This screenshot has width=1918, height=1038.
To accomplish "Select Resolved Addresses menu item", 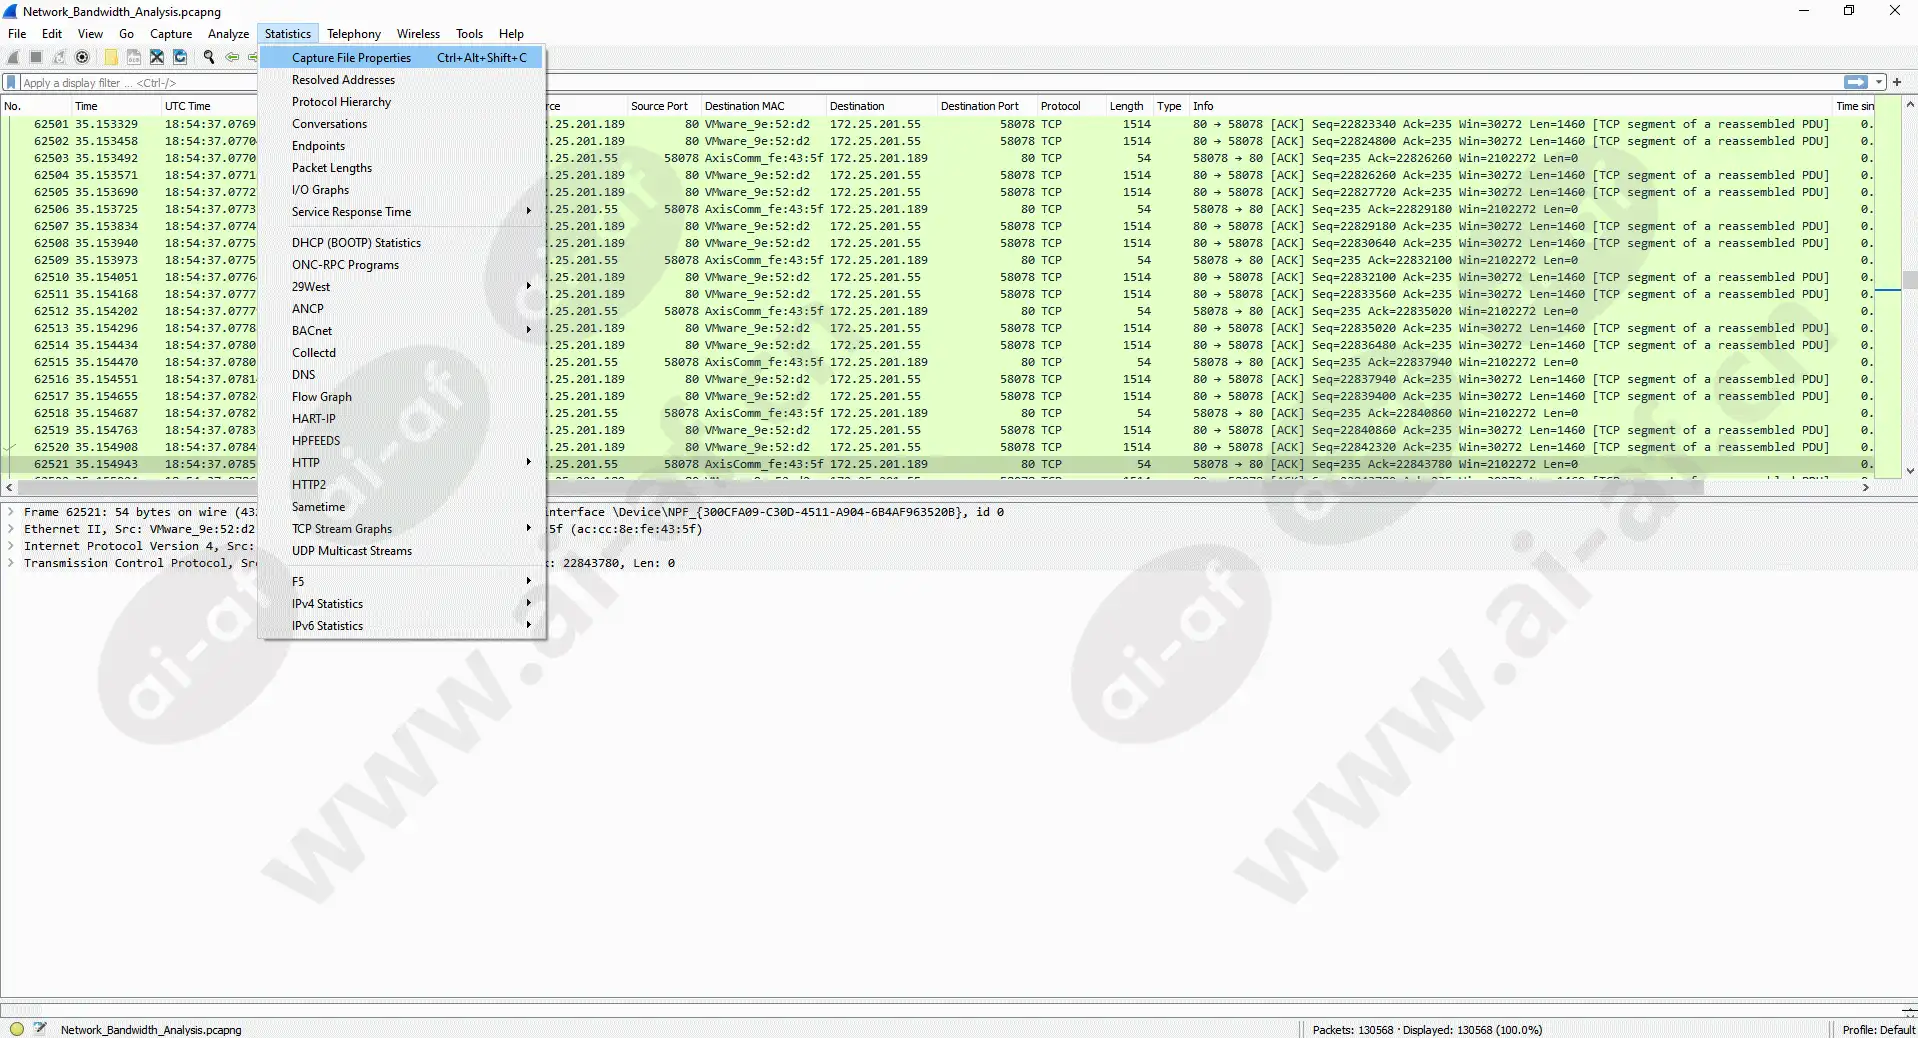I will [401, 79].
